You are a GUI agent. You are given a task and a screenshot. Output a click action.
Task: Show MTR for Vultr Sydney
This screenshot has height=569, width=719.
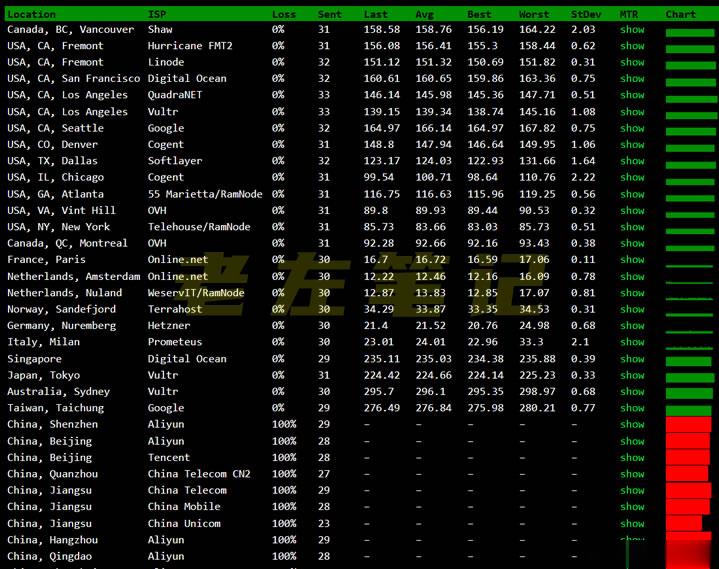coord(632,392)
